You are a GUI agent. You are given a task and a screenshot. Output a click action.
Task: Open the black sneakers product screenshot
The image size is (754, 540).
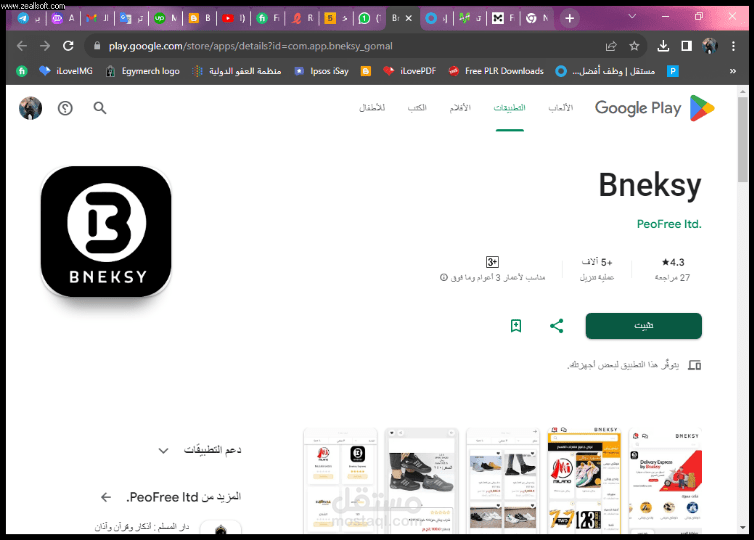tap(422, 480)
